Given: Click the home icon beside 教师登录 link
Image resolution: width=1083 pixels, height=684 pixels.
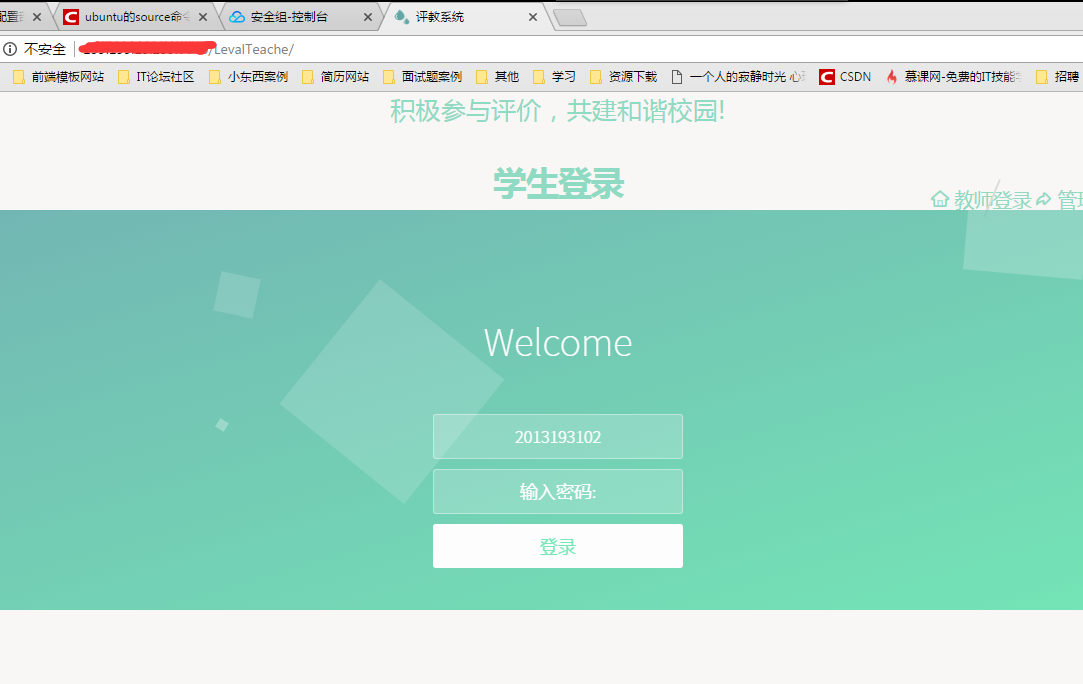Looking at the screenshot, I should coord(940,199).
